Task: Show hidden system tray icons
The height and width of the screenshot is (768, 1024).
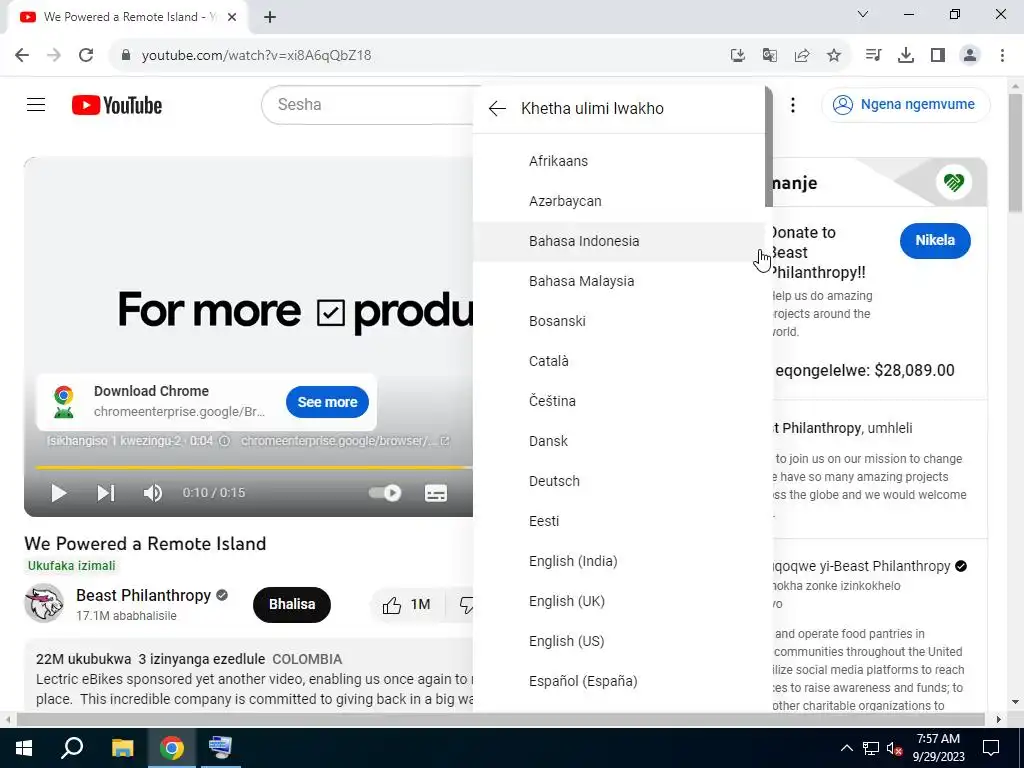Action: click(x=846, y=748)
